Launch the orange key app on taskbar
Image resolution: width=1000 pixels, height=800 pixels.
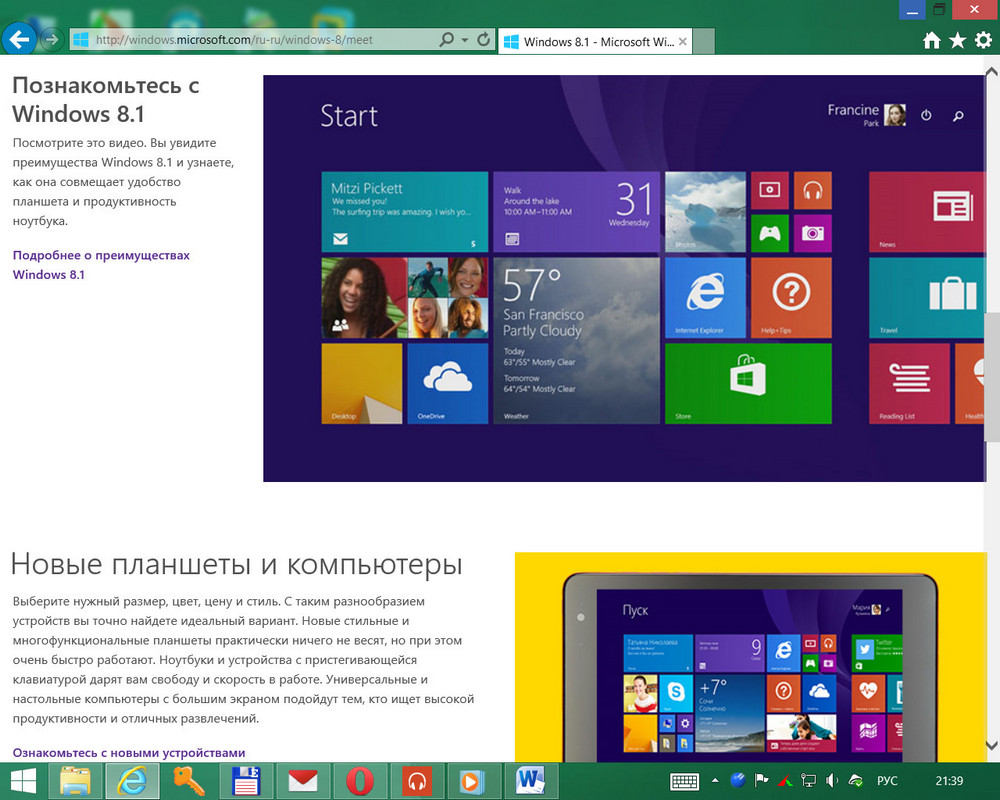[x=189, y=781]
